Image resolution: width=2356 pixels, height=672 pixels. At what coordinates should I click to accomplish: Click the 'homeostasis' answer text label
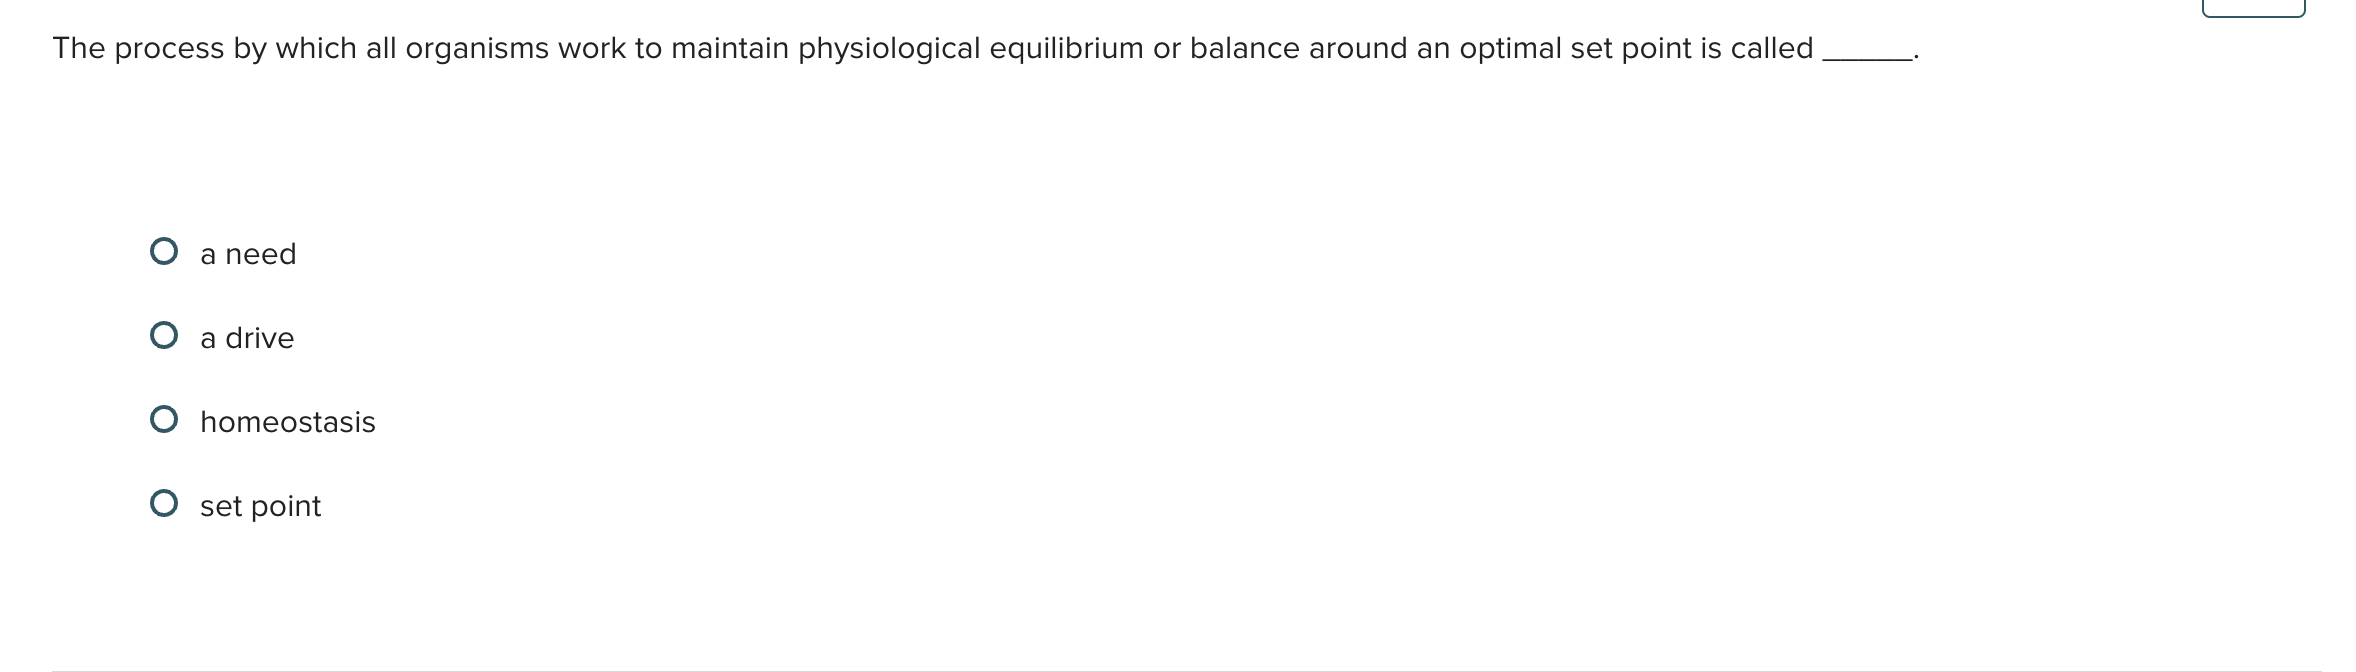[x=287, y=422]
